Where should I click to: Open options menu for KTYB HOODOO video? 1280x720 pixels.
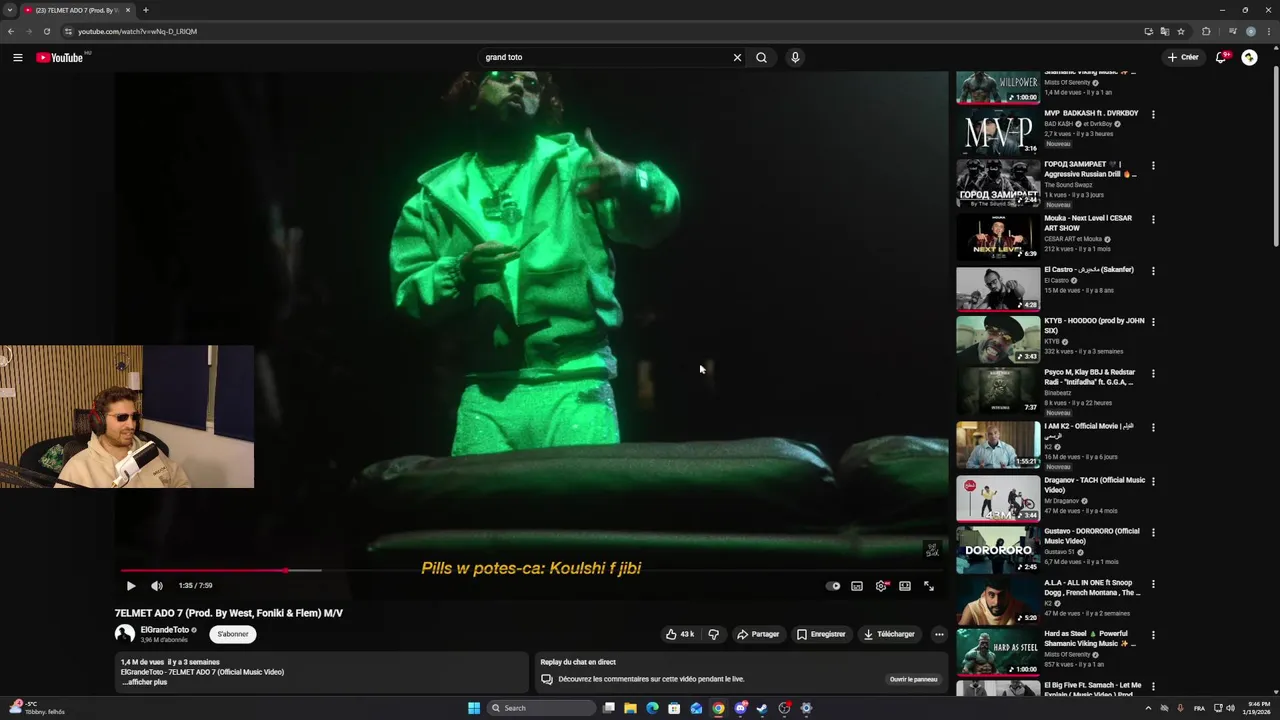tap(1153, 322)
